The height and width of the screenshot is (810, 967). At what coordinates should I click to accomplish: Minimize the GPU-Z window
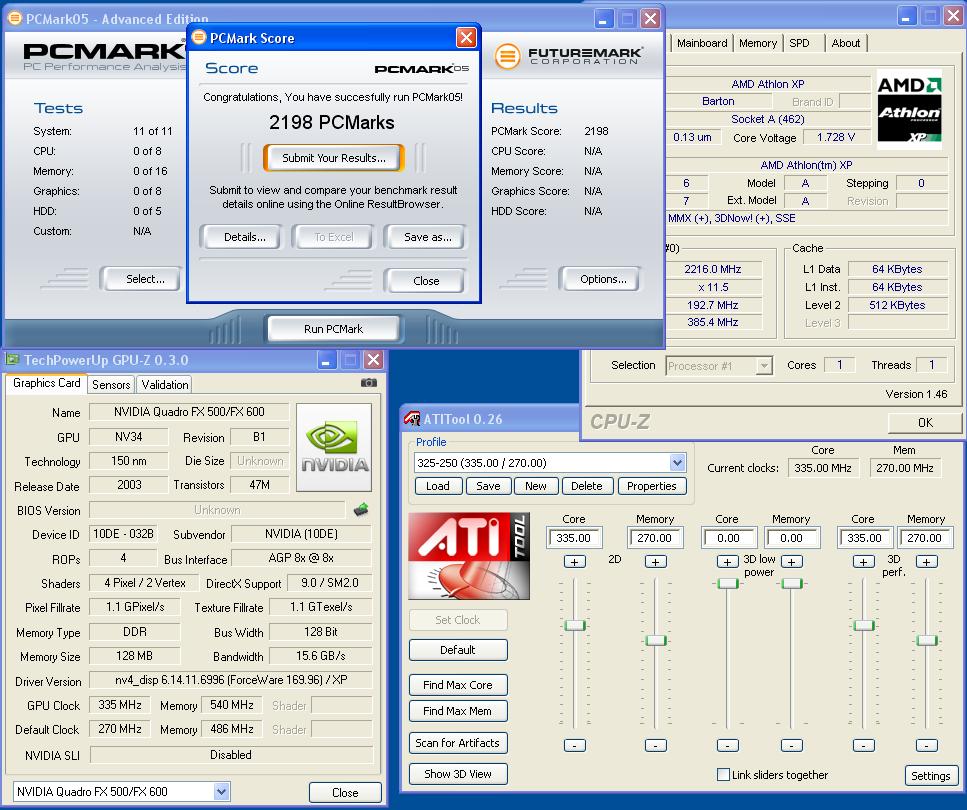pyautogui.click(x=327, y=360)
